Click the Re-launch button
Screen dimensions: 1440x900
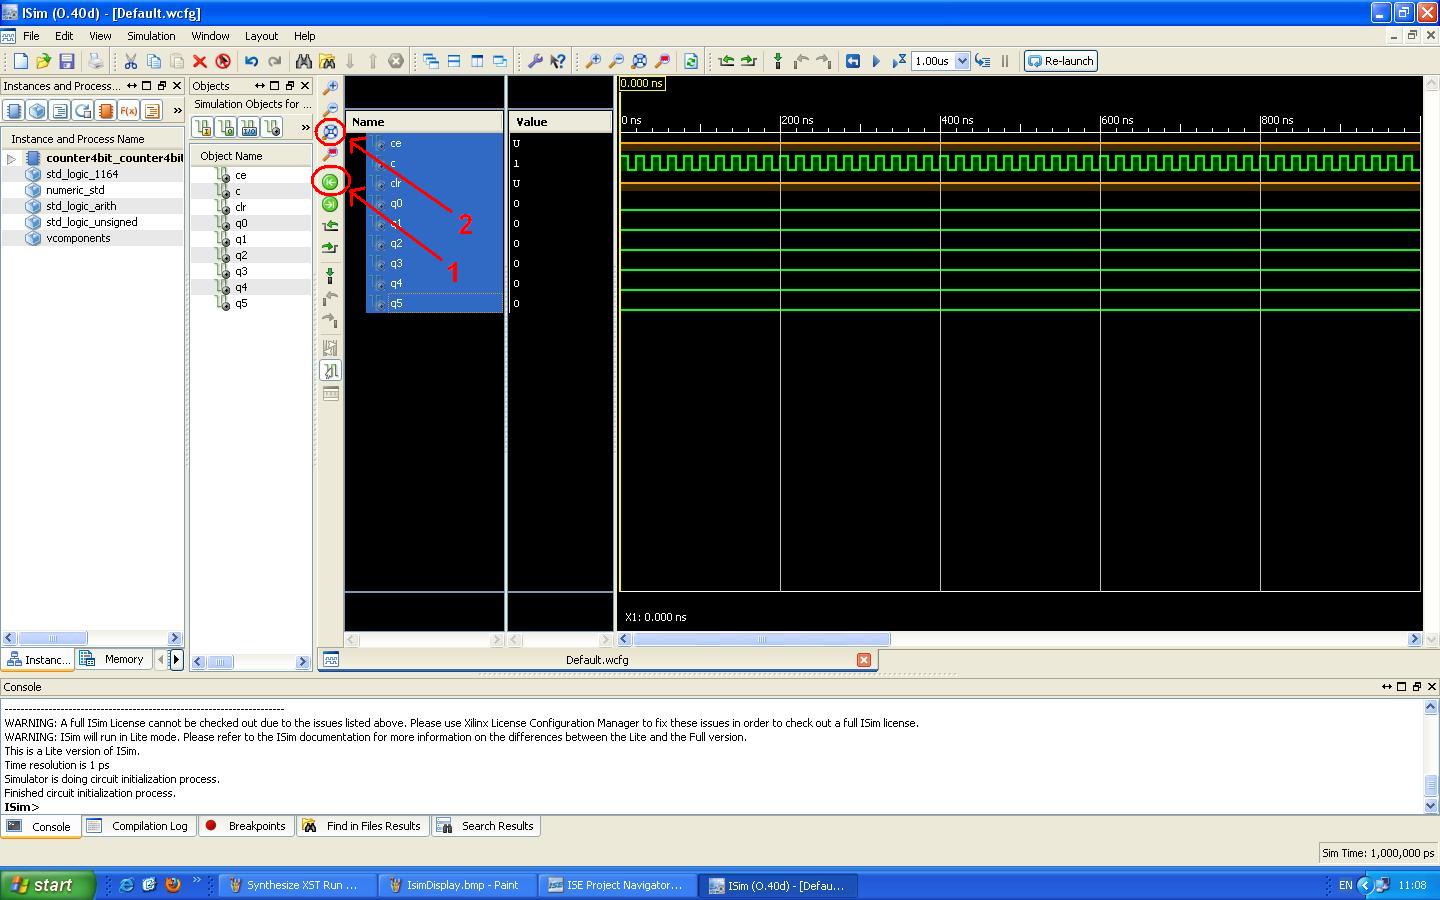pos(1060,61)
